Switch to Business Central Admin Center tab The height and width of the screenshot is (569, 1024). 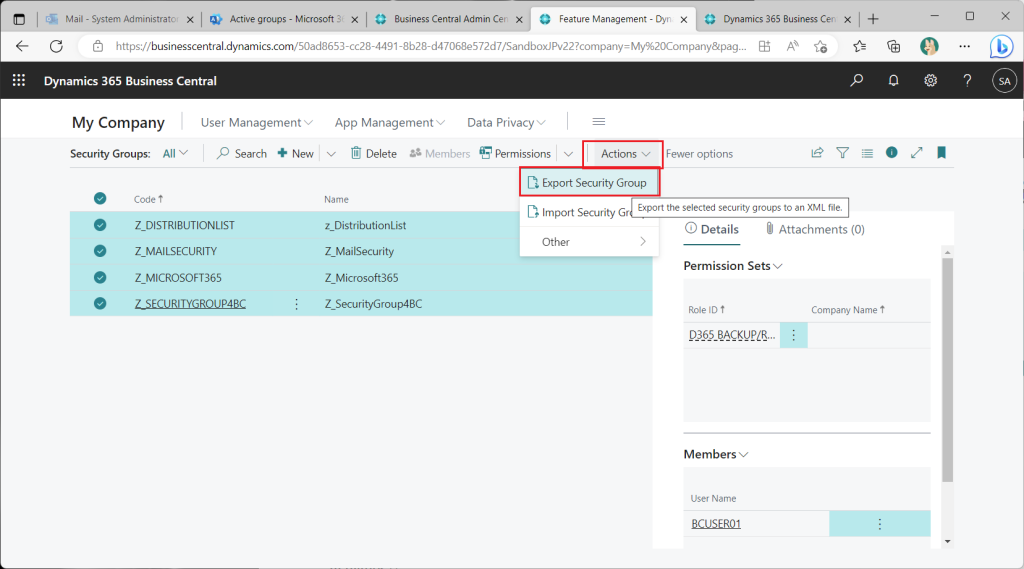(x=449, y=19)
